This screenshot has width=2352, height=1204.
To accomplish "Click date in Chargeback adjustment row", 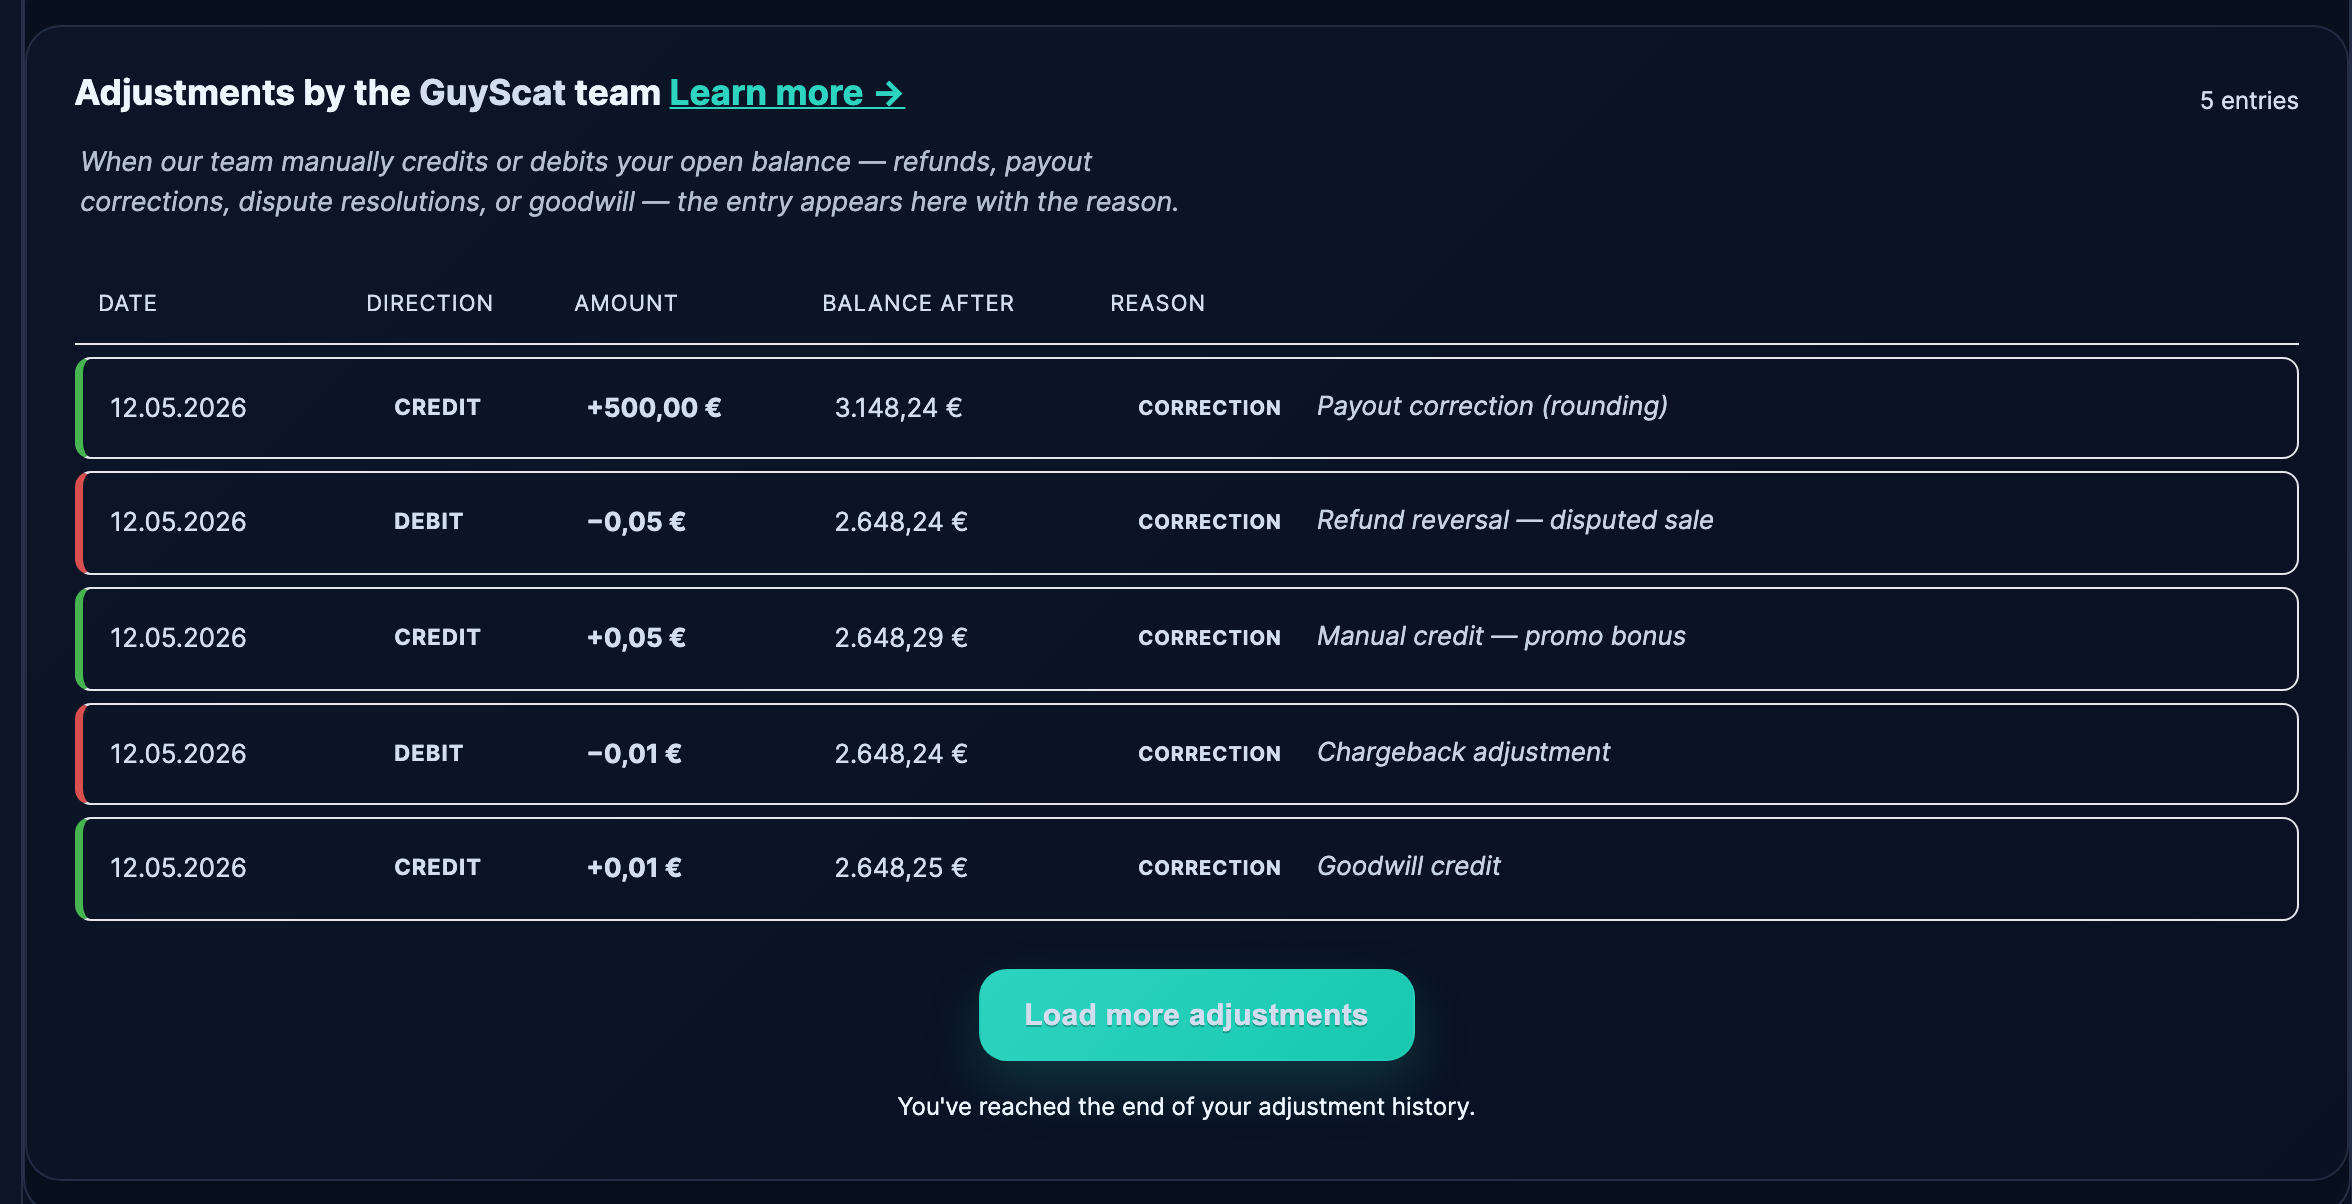I will point(178,754).
